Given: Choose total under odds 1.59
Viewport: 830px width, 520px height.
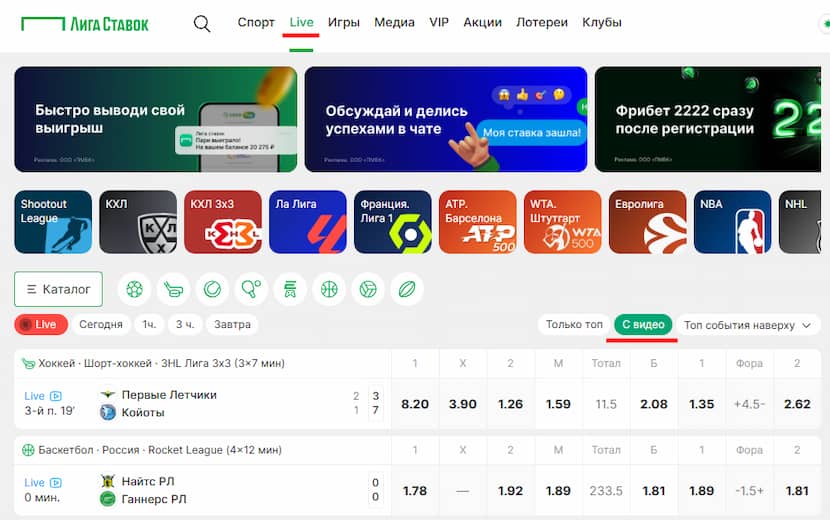Looking at the screenshot, I should click(x=558, y=404).
